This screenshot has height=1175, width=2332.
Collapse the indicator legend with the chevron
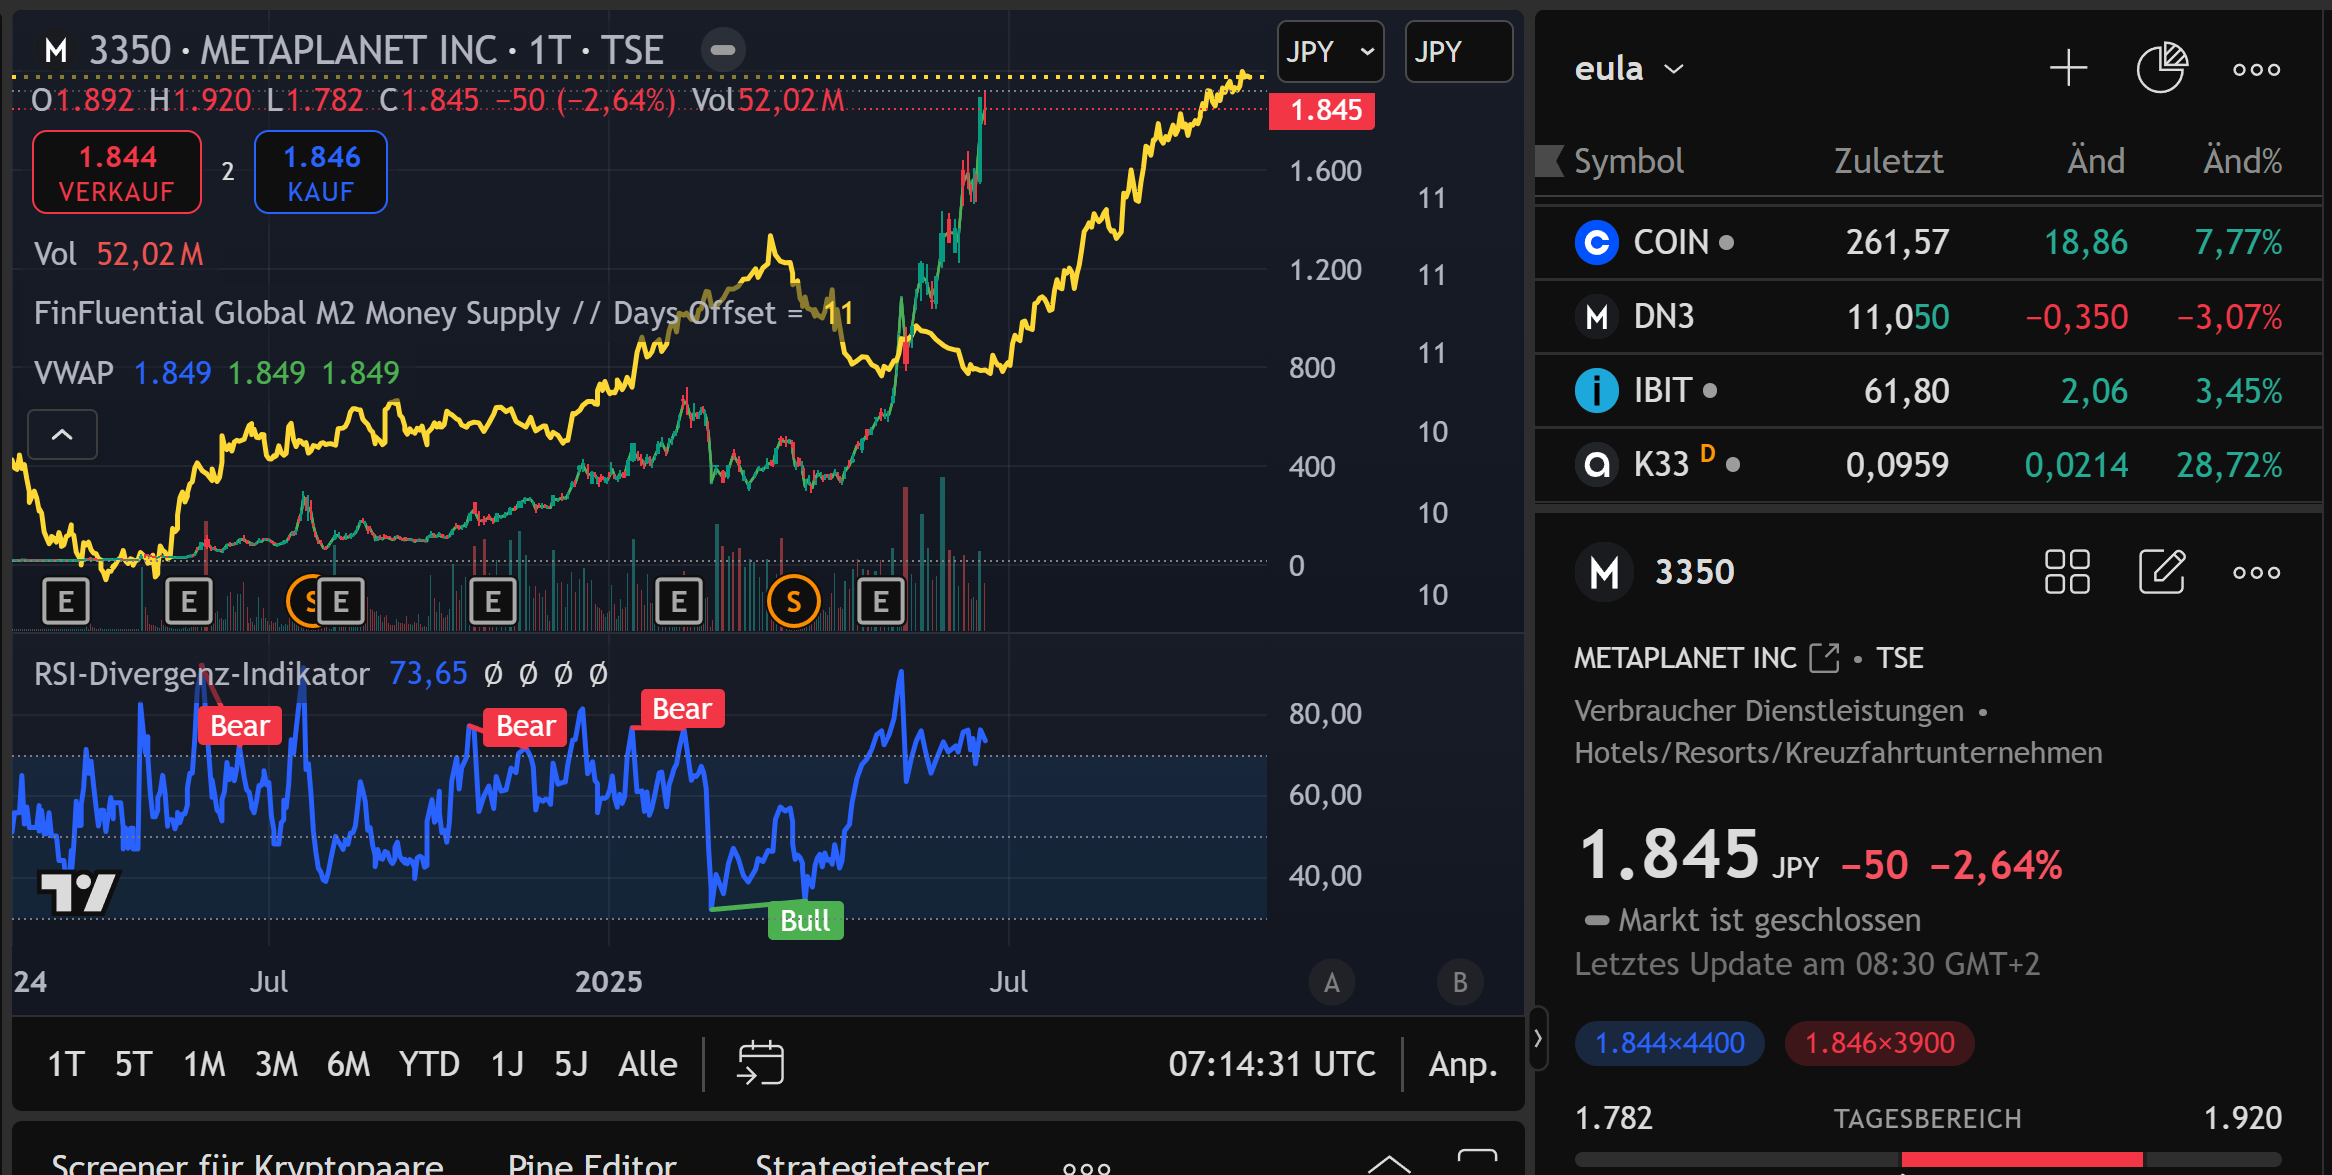pos(62,434)
